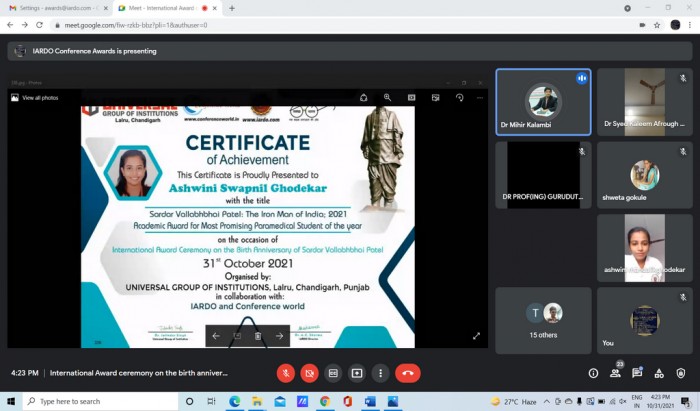Switch to the Gmail Settings tab
The width and height of the screenshot is (700, 411).
click(x=56, y=8)
